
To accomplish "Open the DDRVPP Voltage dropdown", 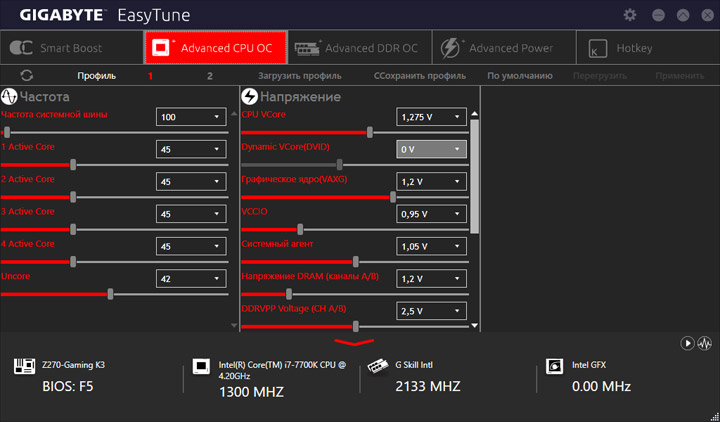I will click(431, 311).
